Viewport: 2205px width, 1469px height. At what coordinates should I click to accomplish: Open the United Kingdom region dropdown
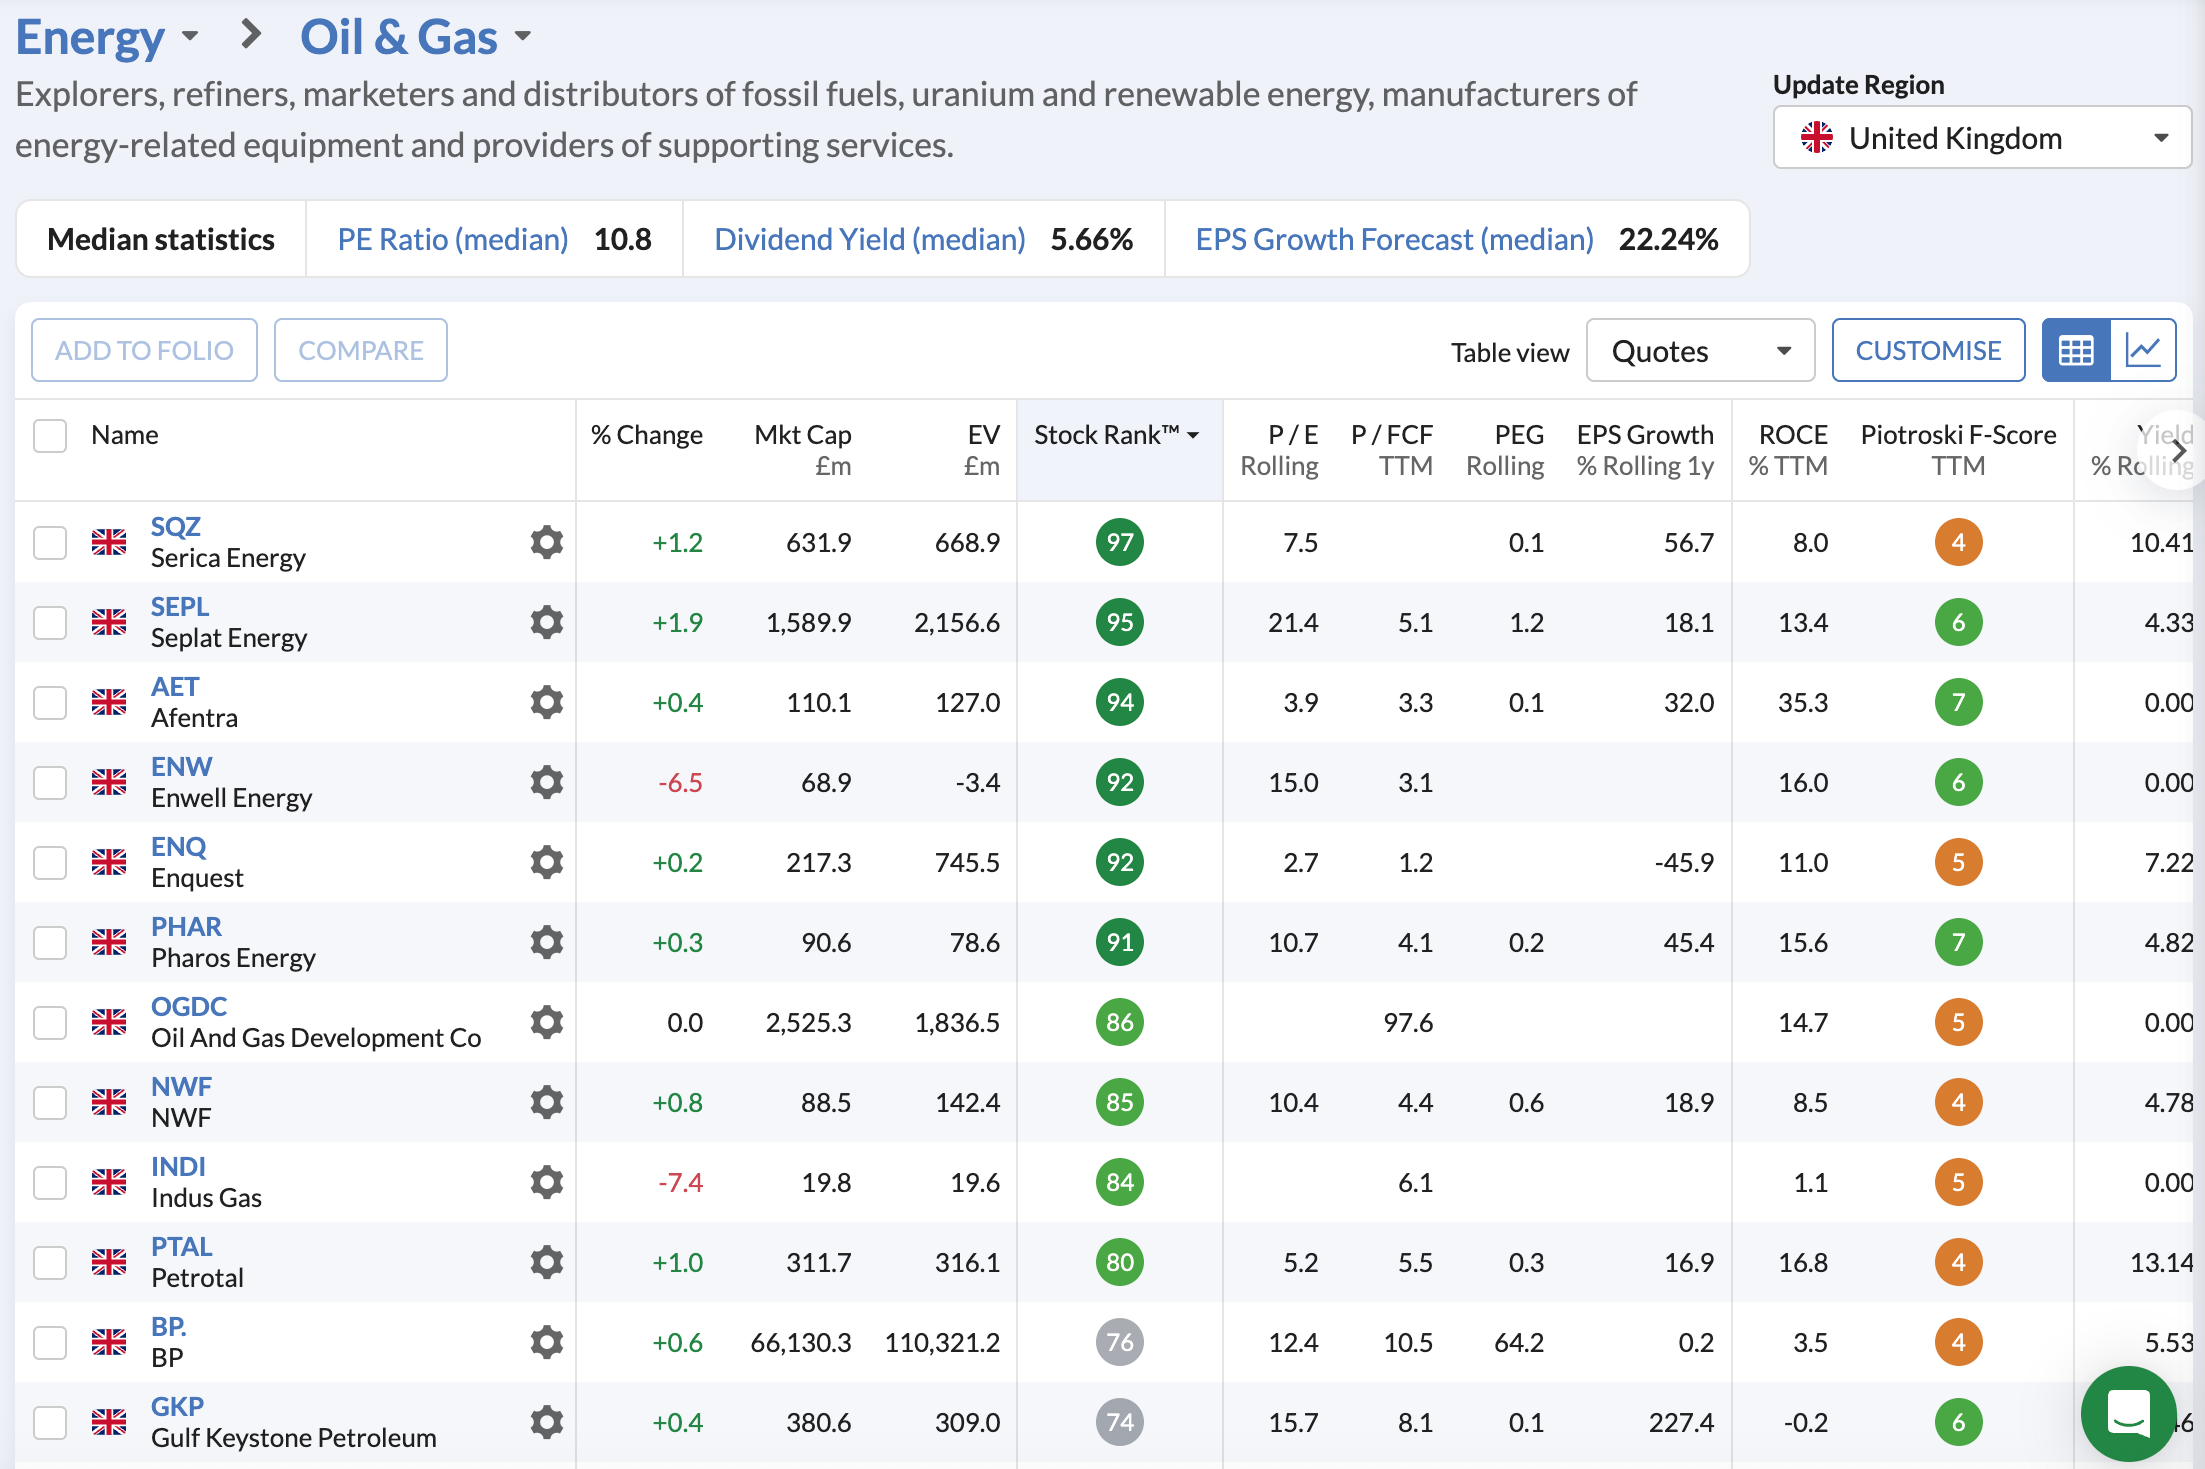1982,137
